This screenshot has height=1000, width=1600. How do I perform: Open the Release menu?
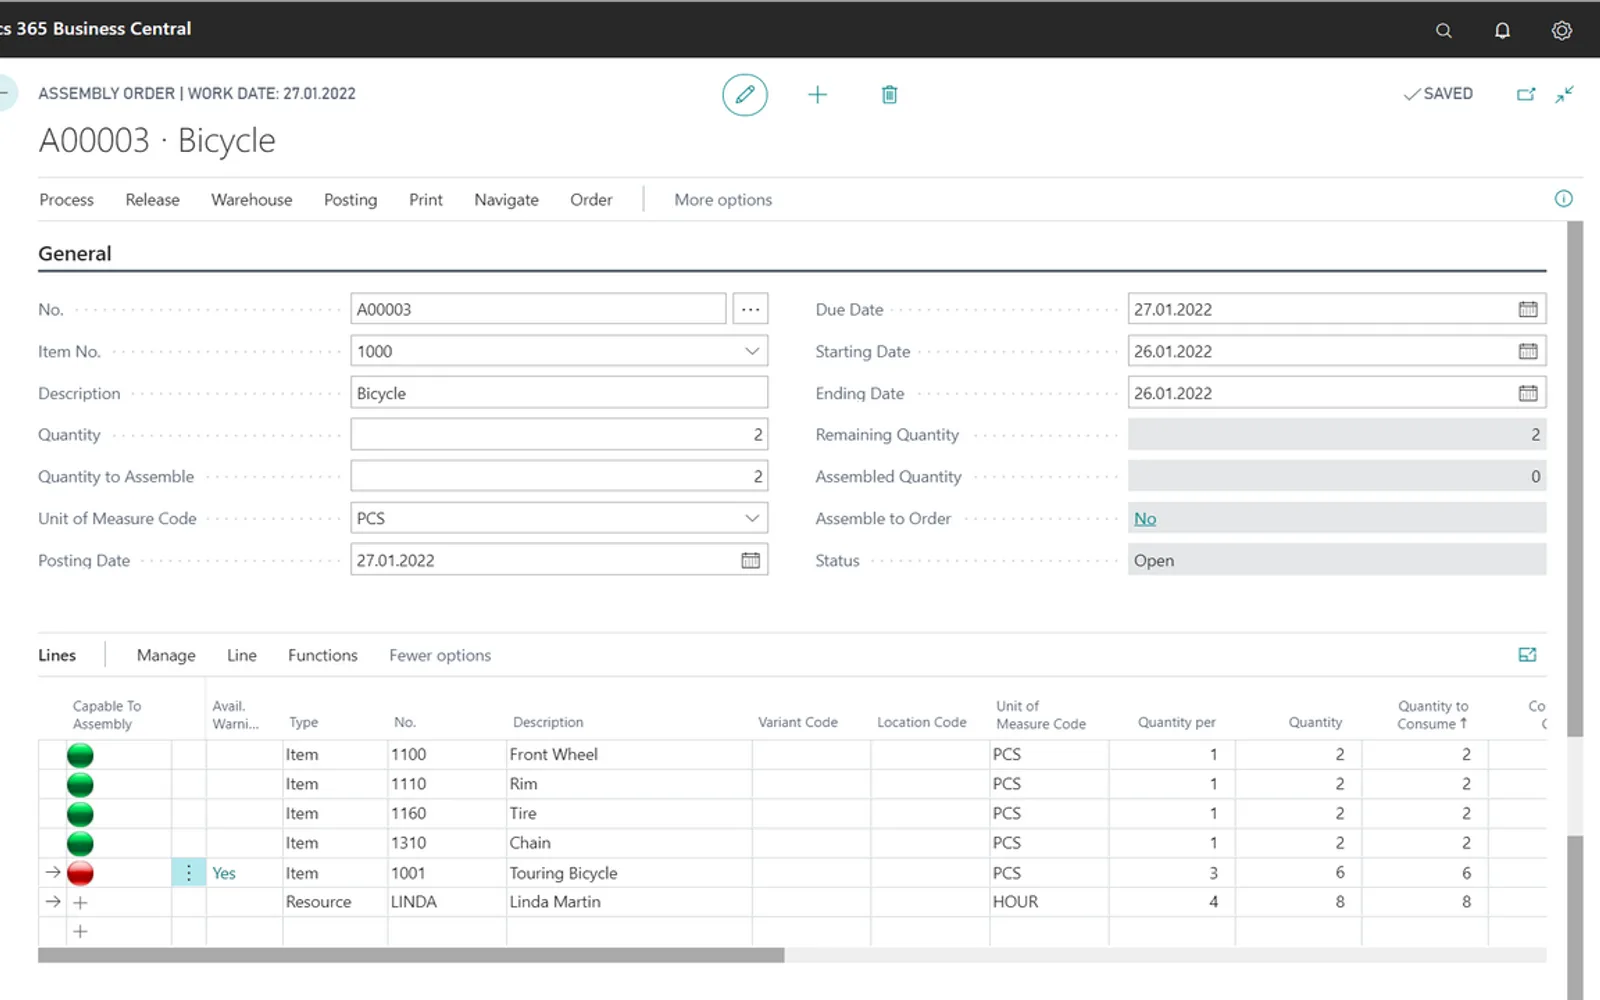[x=152, y=199]
